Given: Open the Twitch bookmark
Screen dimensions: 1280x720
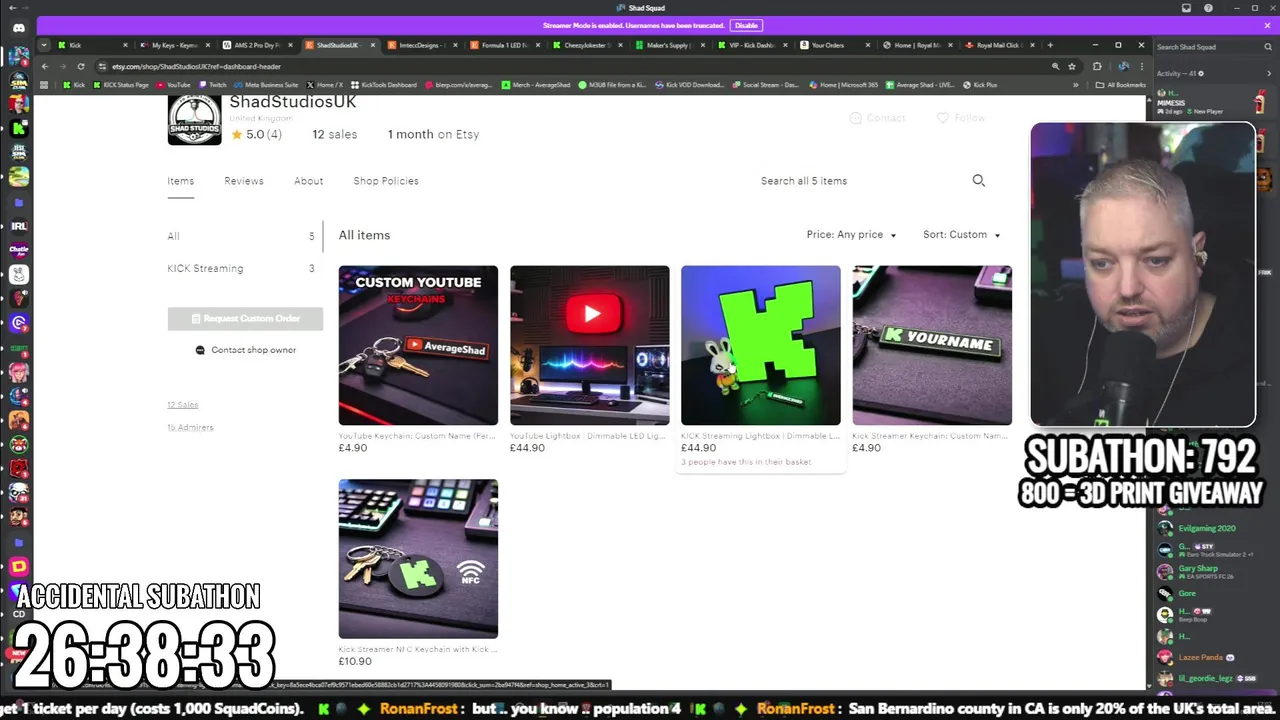Looking at the screenshot, I should click(x=213, y=85).
